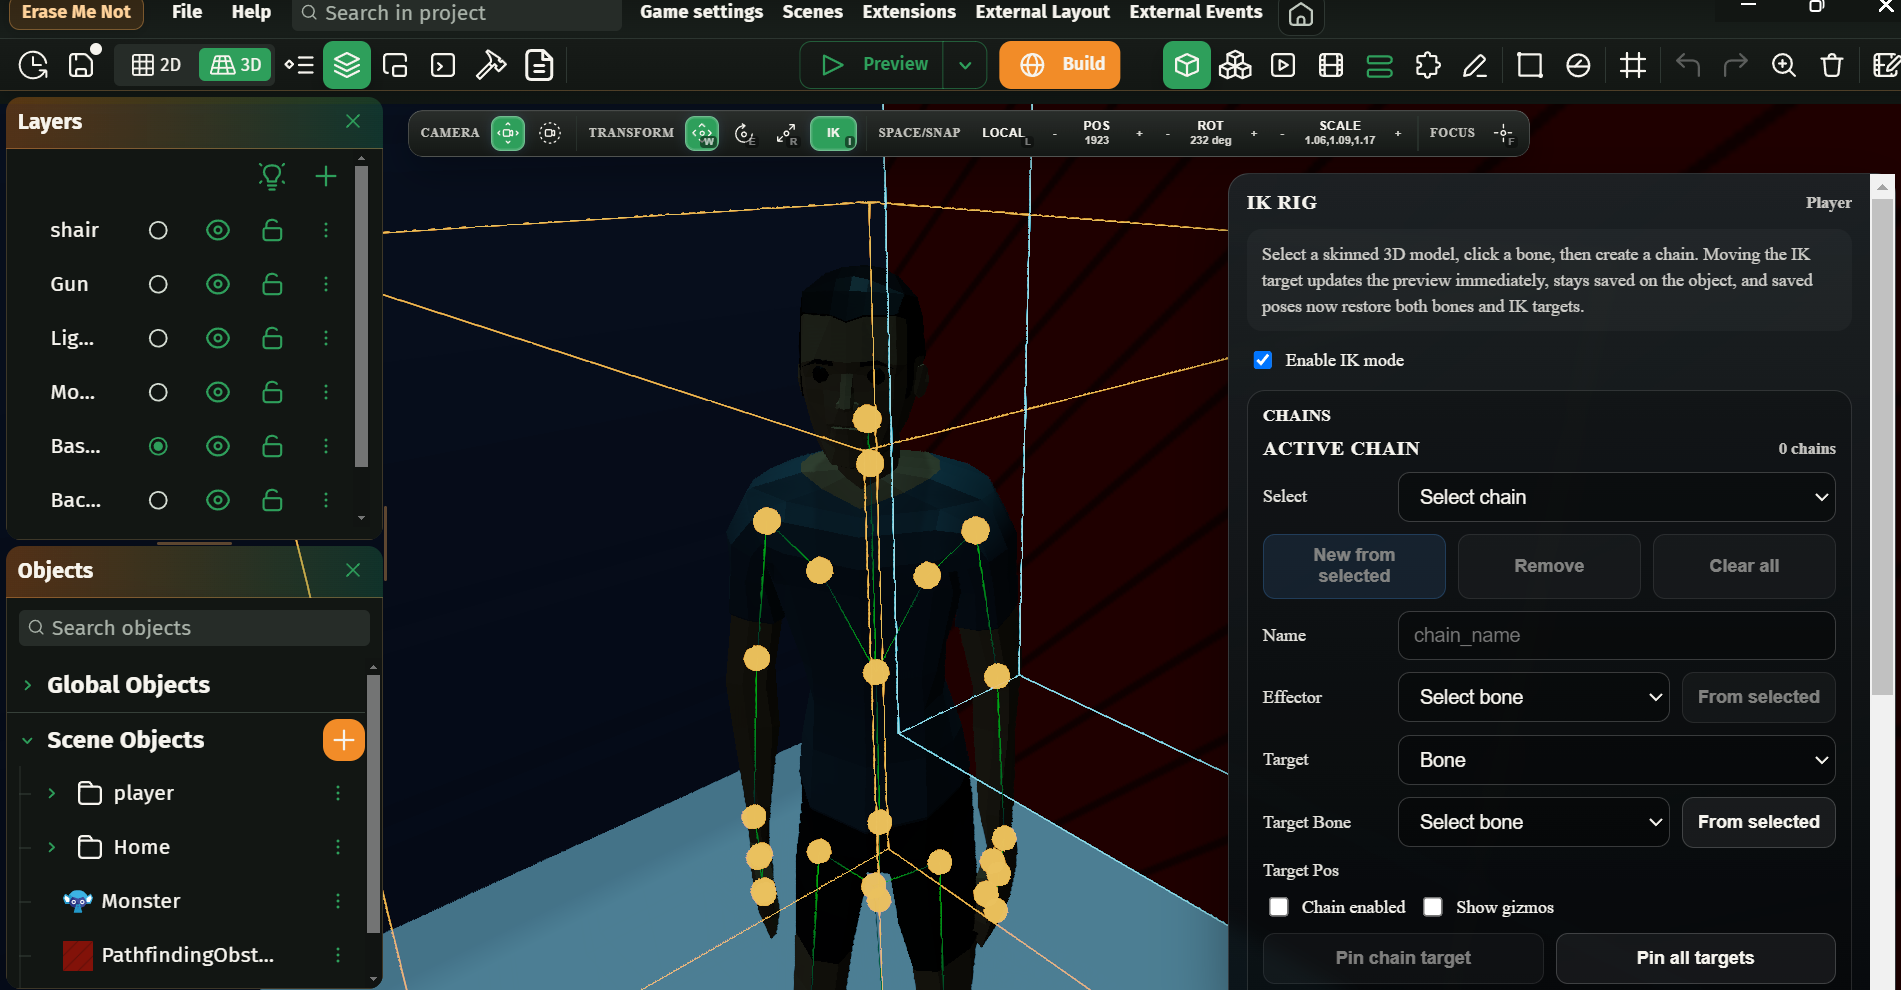Image resolution: width=1901 pixels, height=990 pixels.
Task: Open the Game settings menu
Action: click(701, 12)
